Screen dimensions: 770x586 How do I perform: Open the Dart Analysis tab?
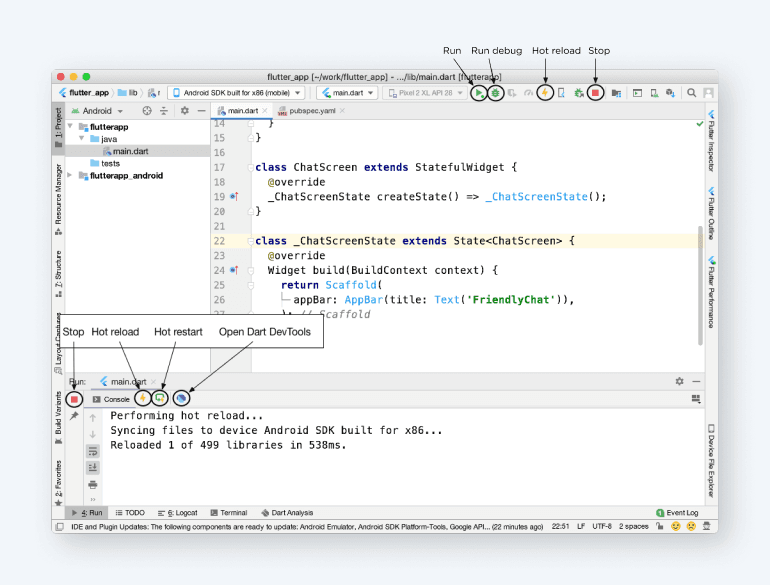[287, 513]
